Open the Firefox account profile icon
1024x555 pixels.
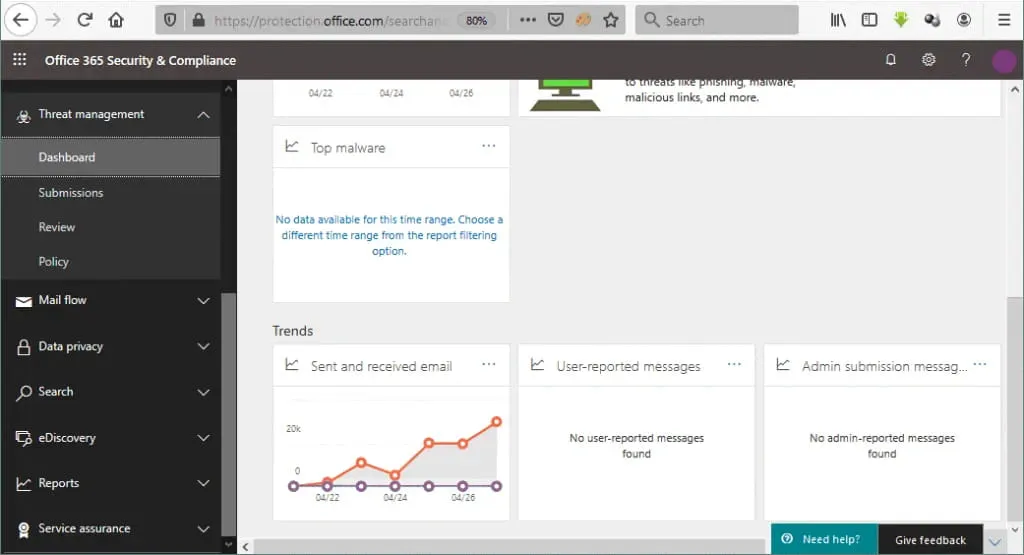coord(963,20)
